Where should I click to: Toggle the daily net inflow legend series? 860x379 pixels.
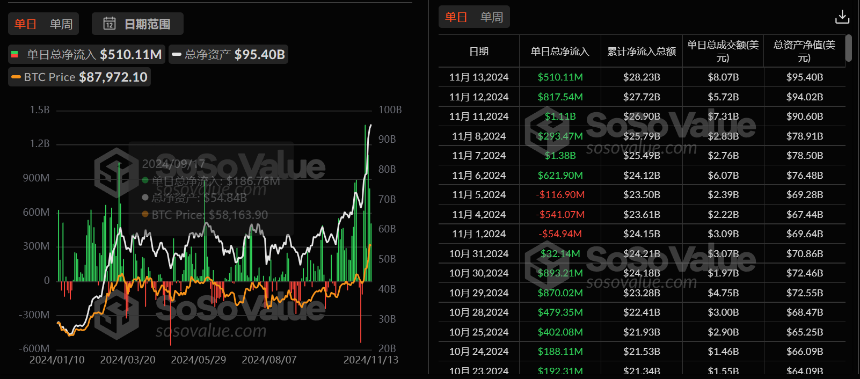click(87, 54)
